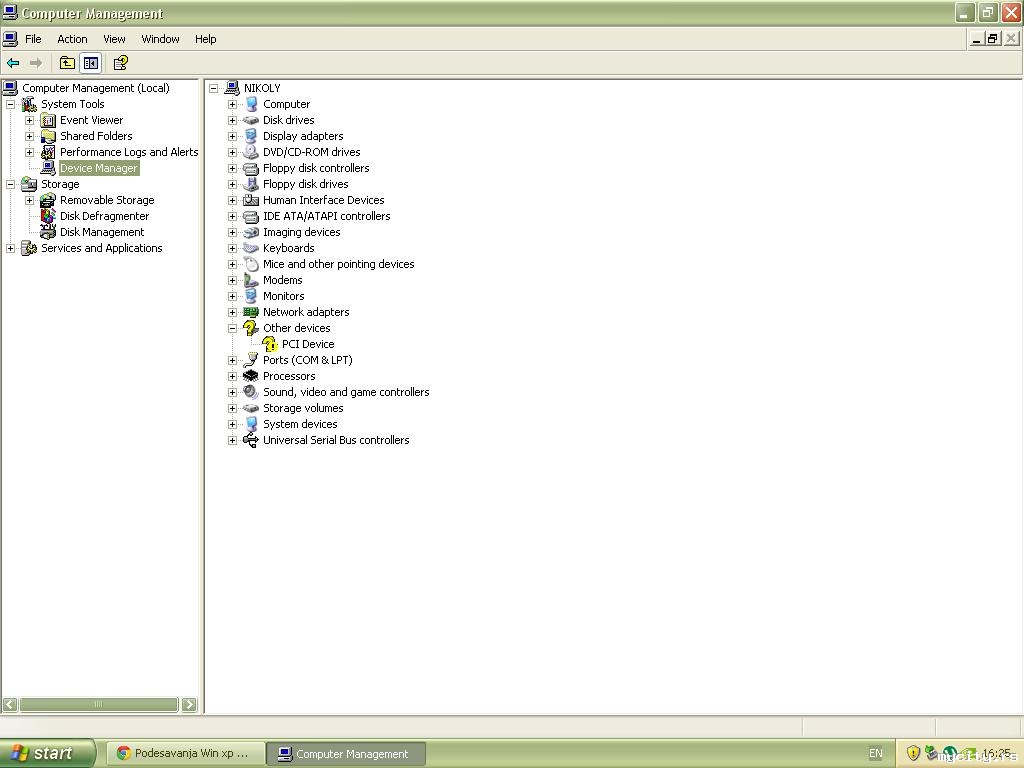Click the Up one level toolbar icon
The width and height of the screenshot is (1024, 768).
point(67,63)
